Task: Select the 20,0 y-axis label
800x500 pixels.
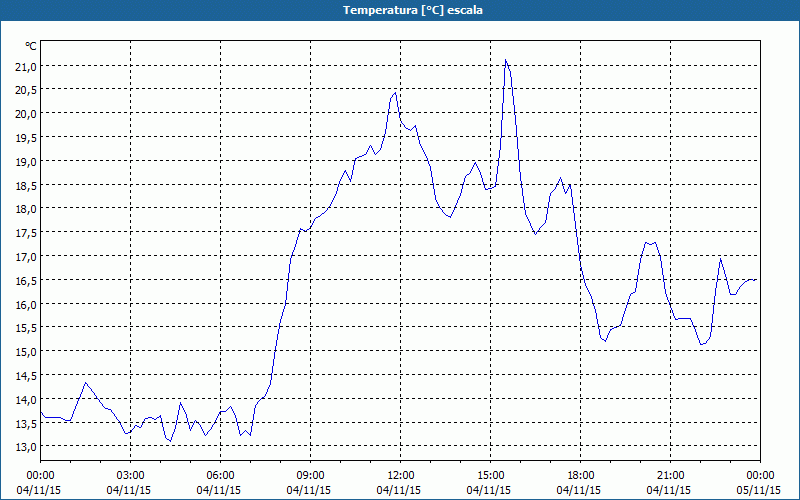Action: coord(27,114)
